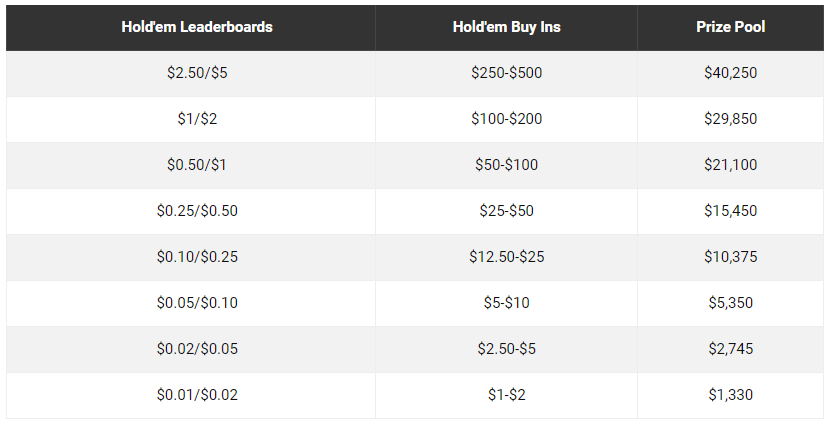Click the Hold'em Leaderboards column header

tap(197, 27)
